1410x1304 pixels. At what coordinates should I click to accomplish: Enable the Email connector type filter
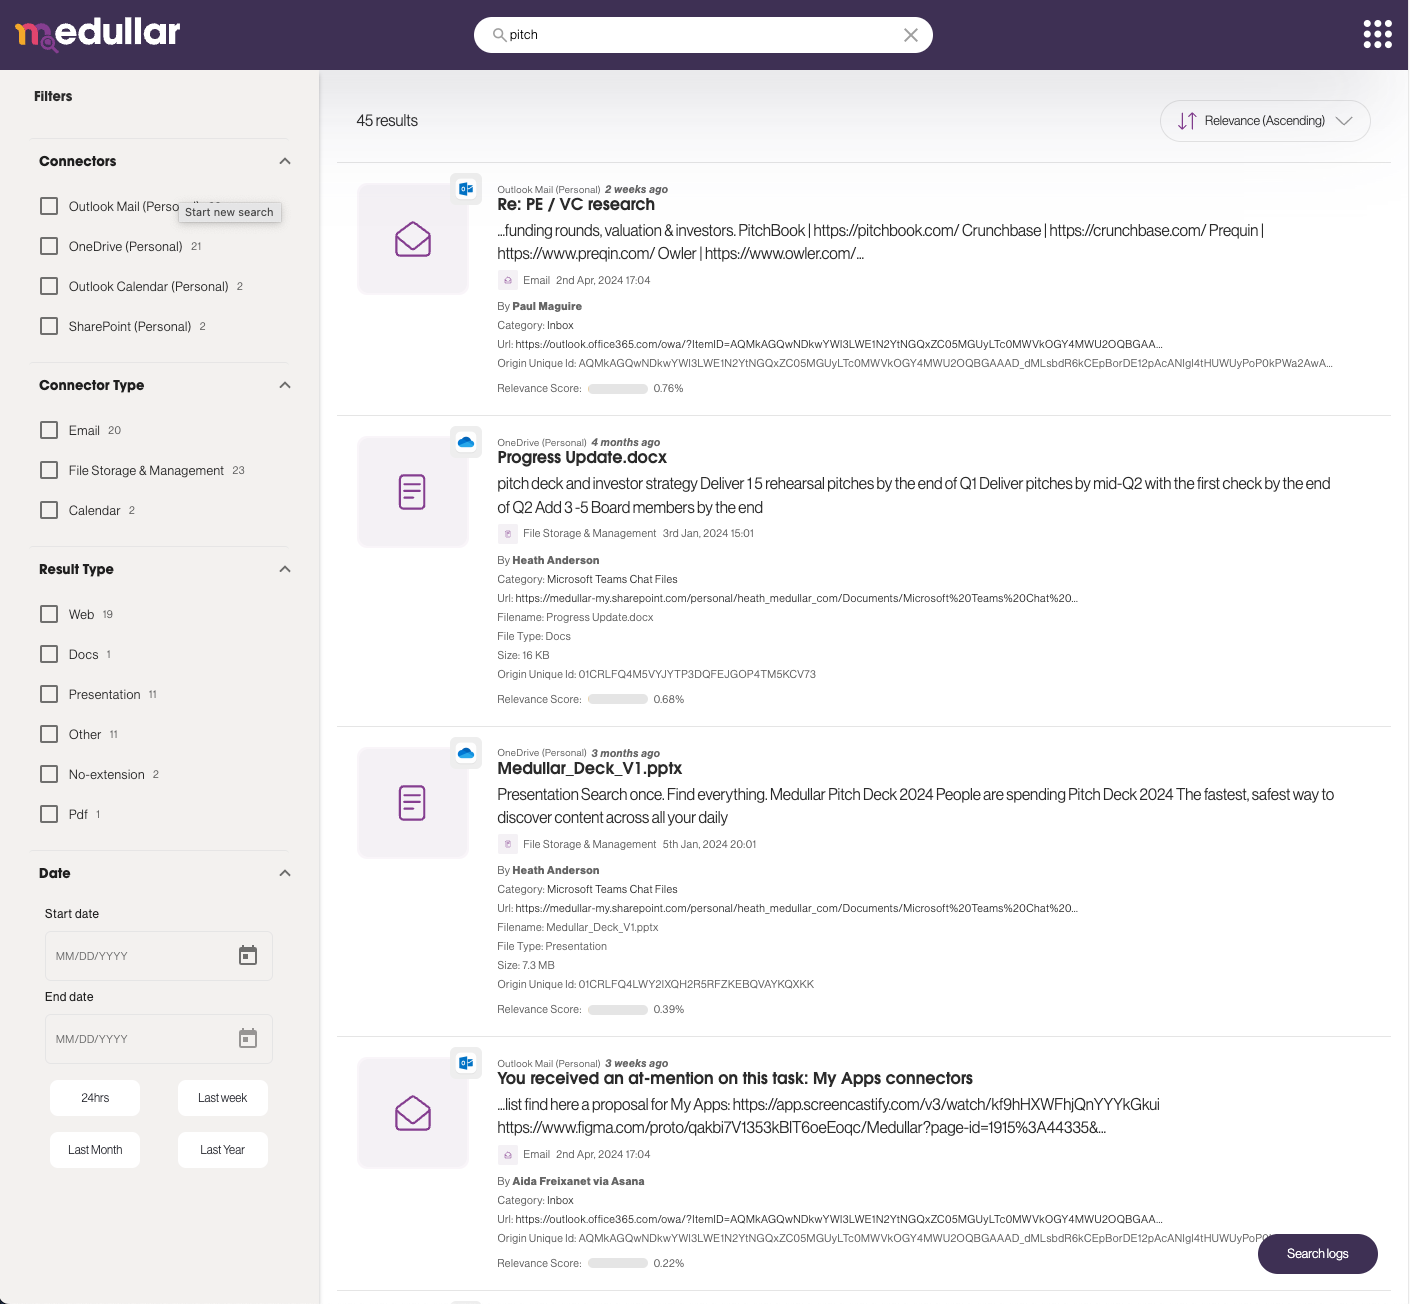click(49, 430)
